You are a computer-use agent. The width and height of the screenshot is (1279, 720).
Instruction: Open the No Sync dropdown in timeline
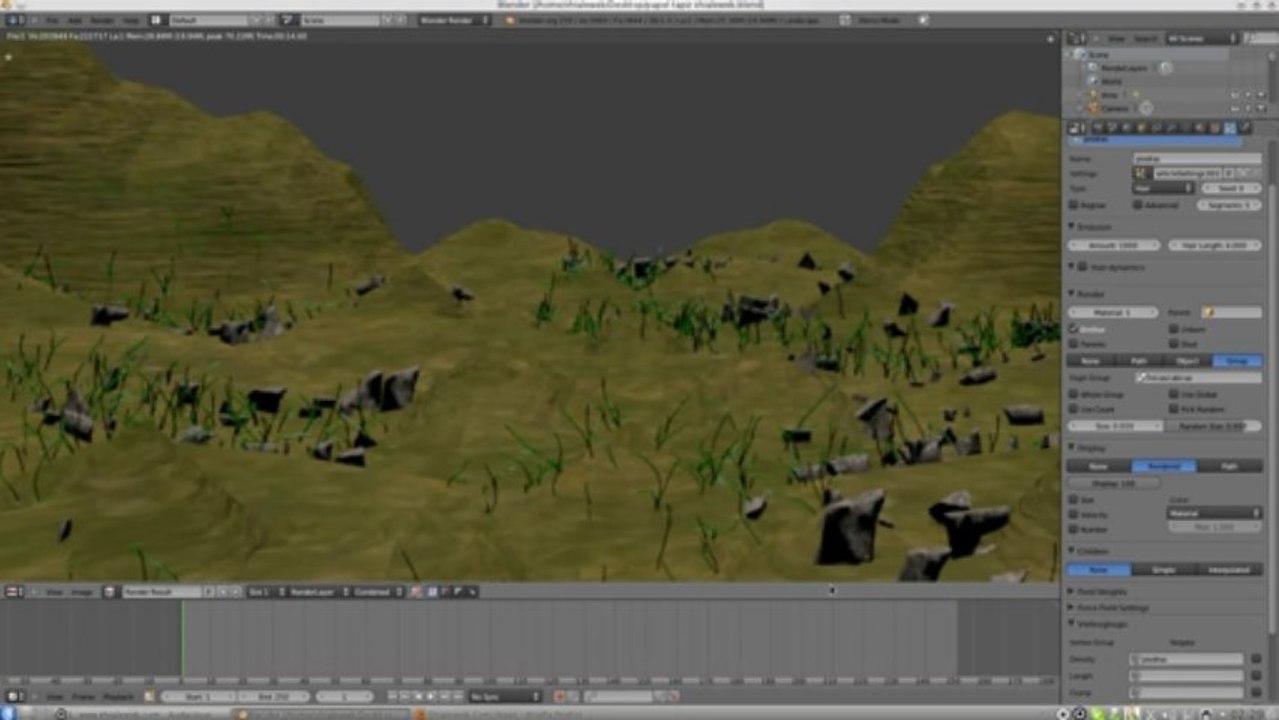(x=505, y=696)
